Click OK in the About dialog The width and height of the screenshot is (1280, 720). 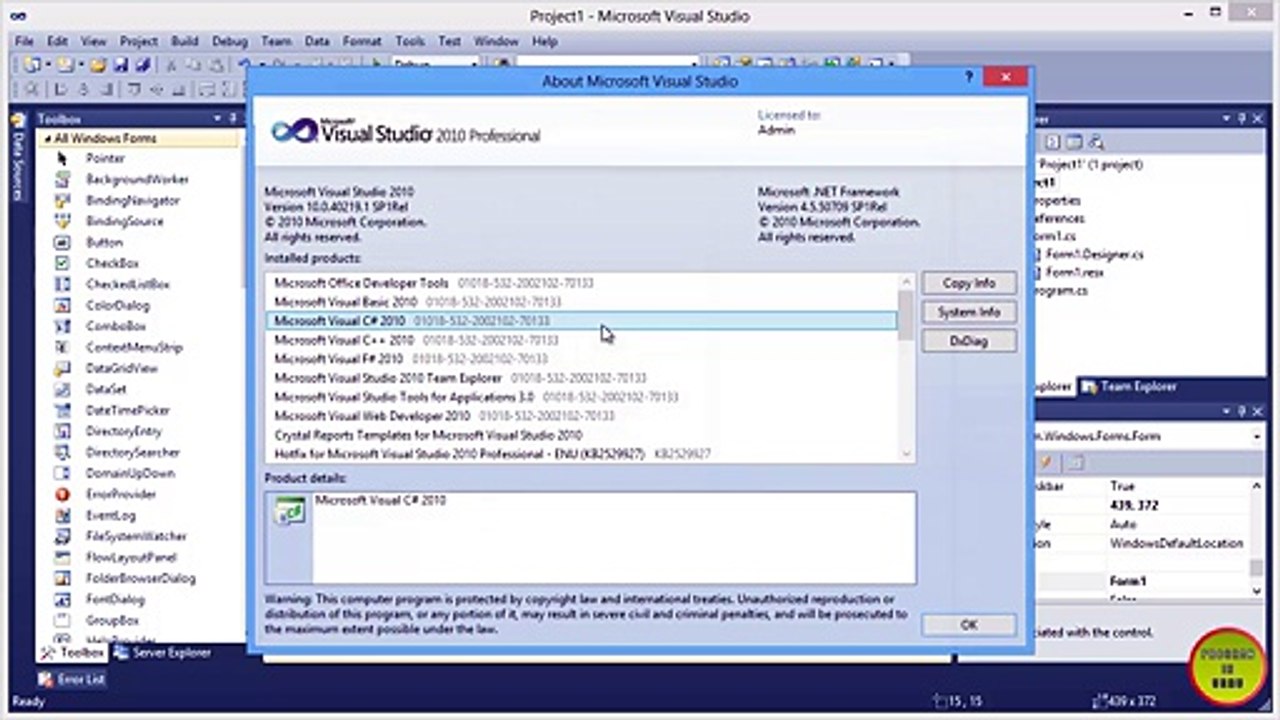969,624
